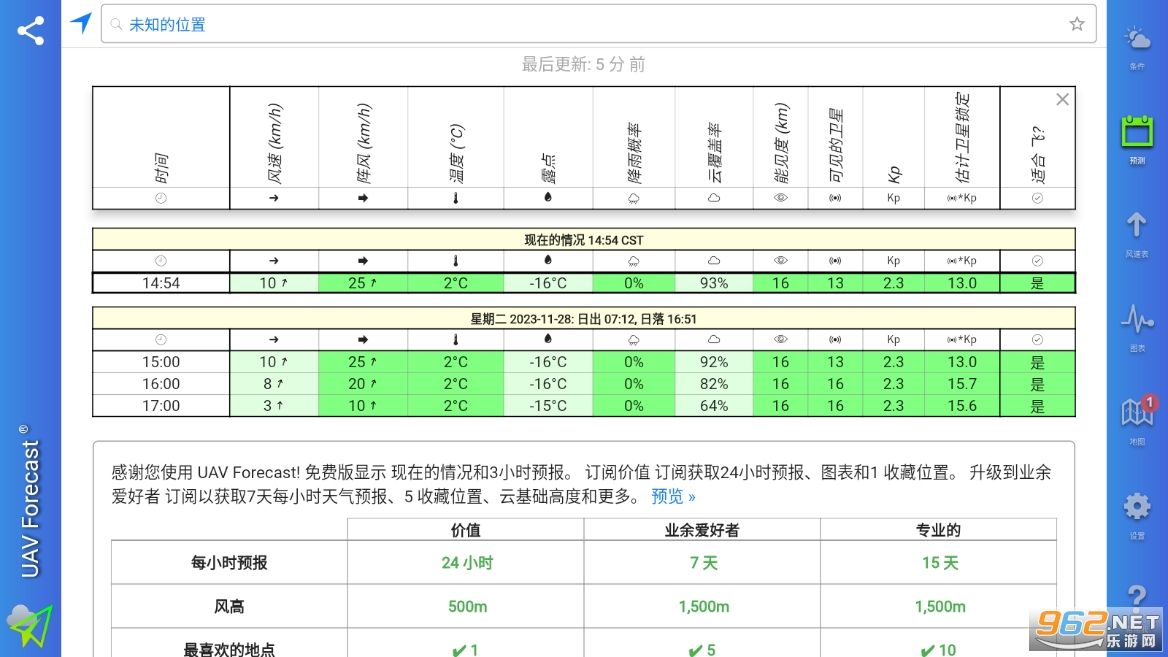Close the column header legend
1168x657 pixels.
[1062, 99]
